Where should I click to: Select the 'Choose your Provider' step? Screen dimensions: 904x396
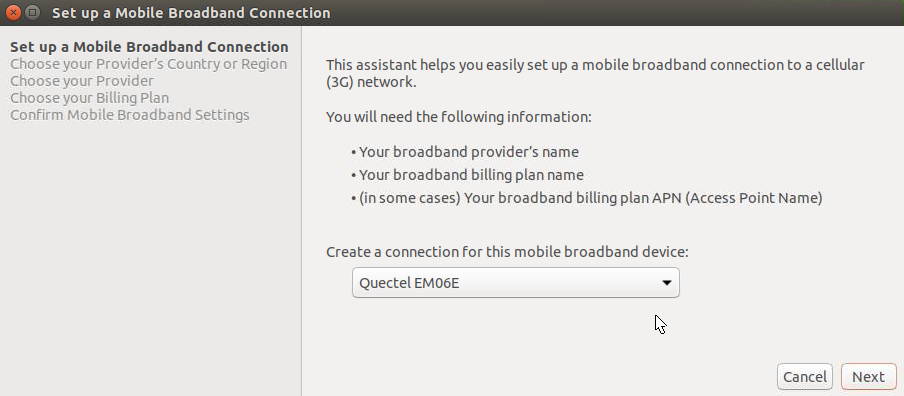click(x=82, y=81)
